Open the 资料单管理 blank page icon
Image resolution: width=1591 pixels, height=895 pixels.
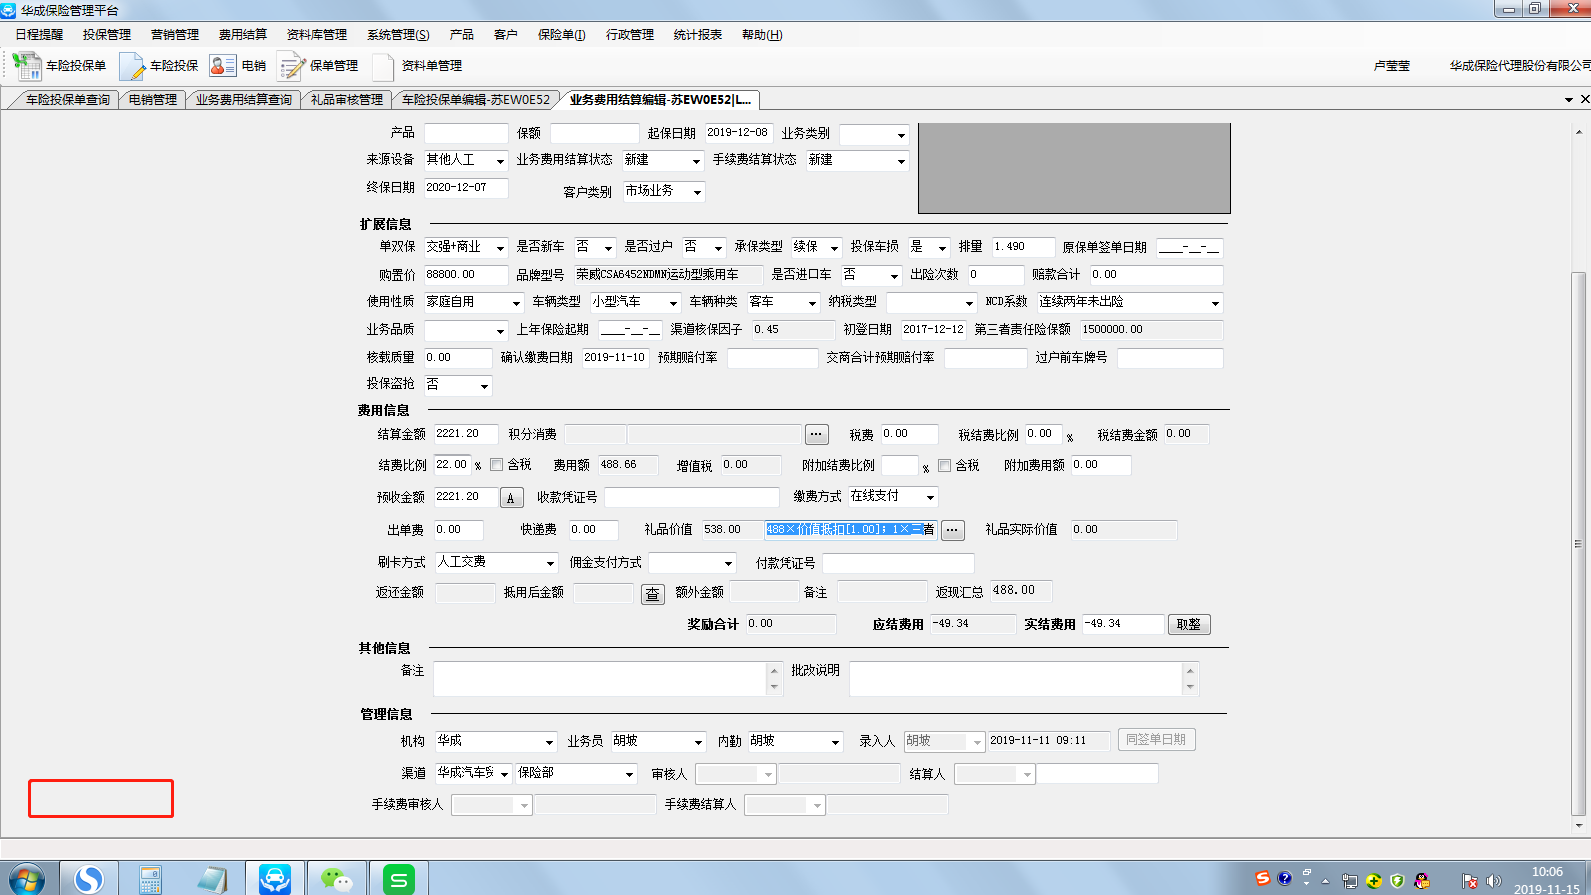[x=383, y=66]
